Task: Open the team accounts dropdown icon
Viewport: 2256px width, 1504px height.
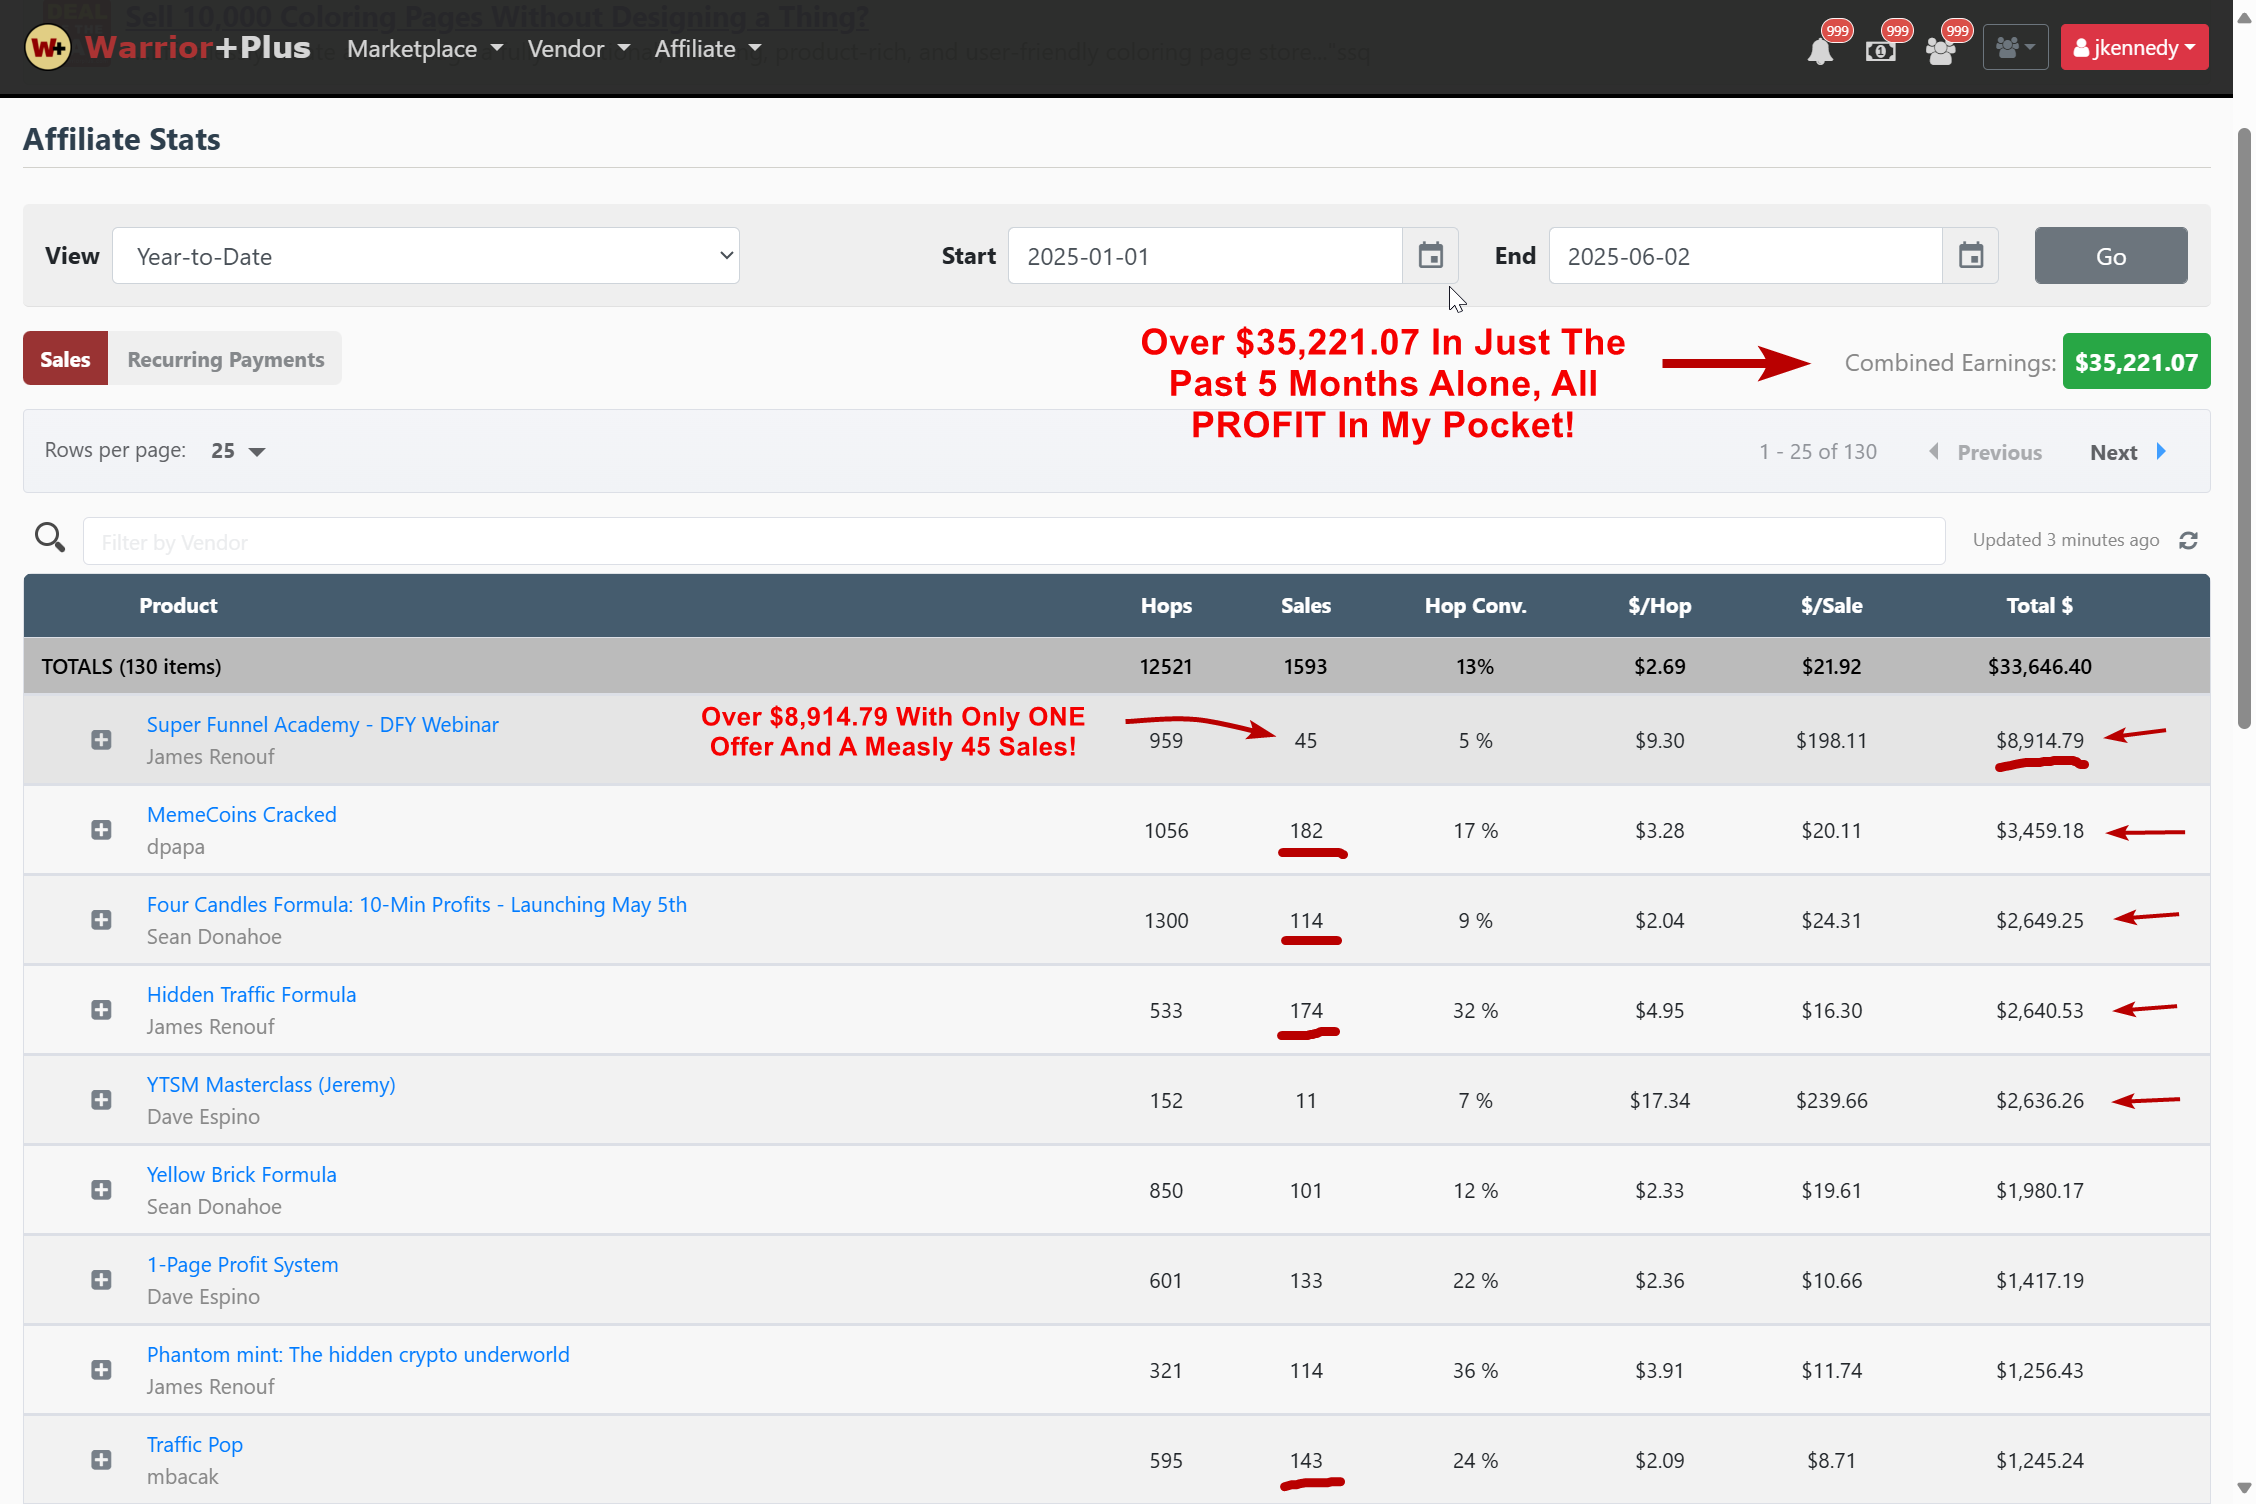Action: click(x=2015, y=47)
